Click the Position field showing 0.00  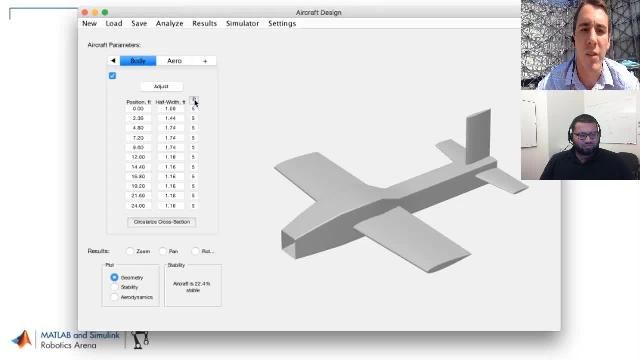[138, 109]
